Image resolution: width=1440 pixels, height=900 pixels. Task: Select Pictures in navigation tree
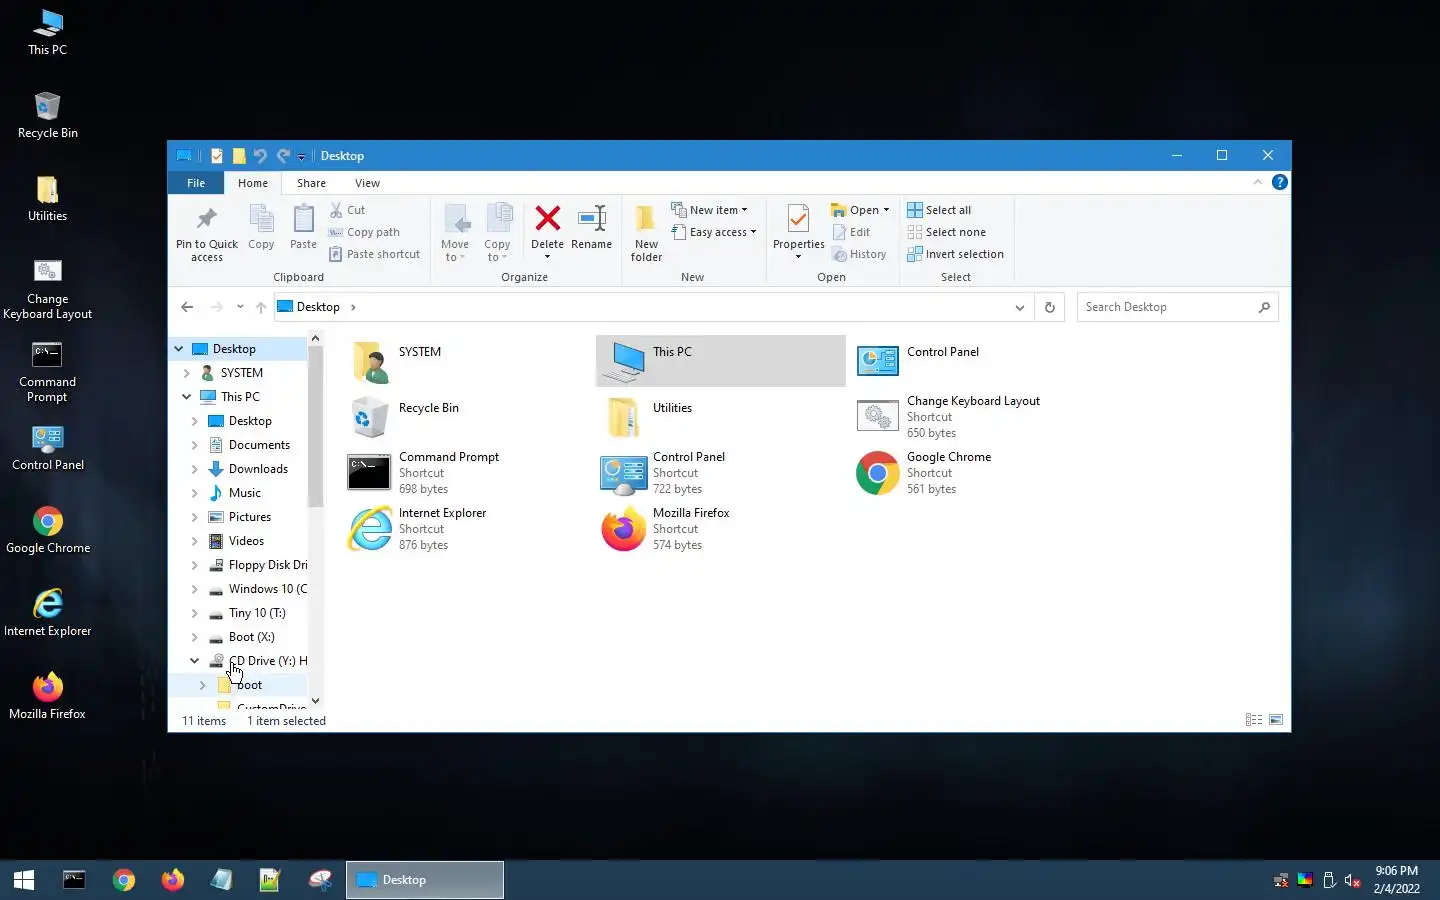[249, 517]
